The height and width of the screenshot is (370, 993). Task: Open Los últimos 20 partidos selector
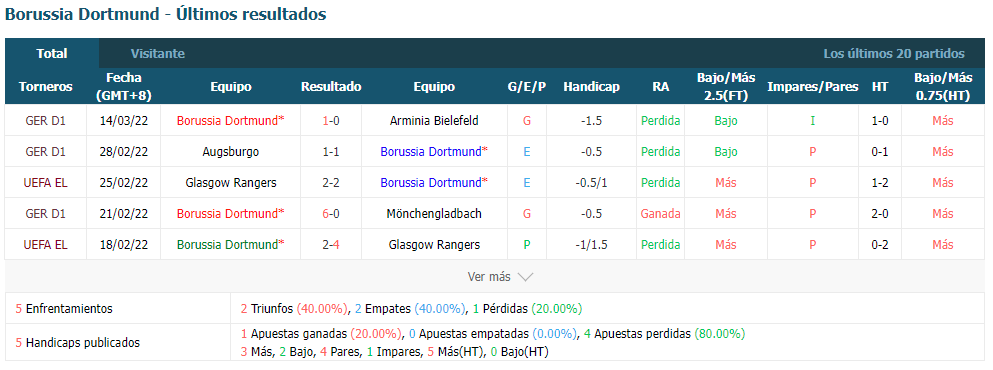894,54
